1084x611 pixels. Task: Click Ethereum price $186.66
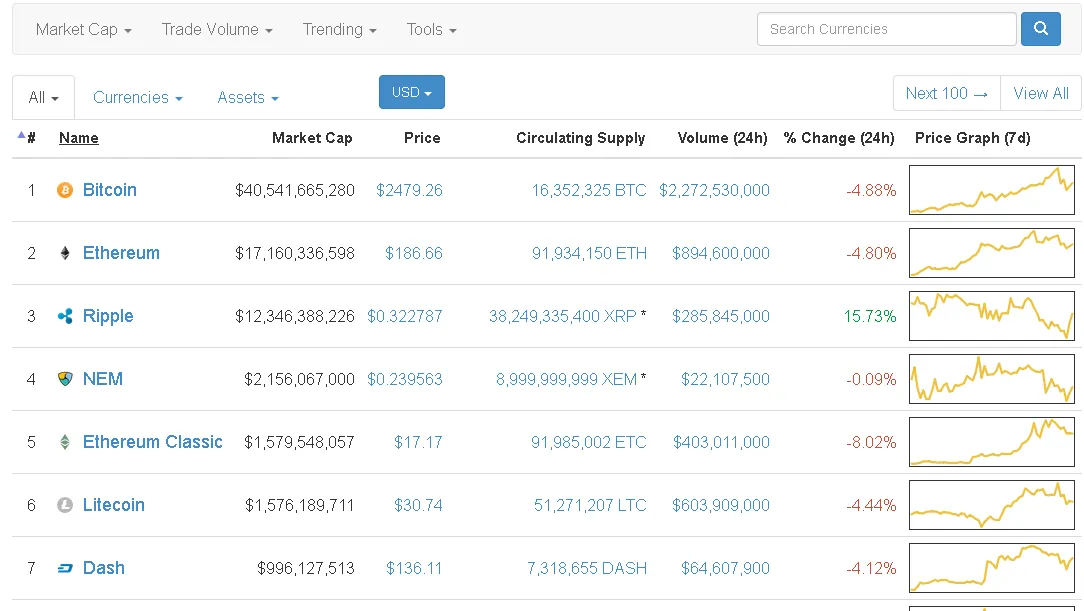pos(413,253)
